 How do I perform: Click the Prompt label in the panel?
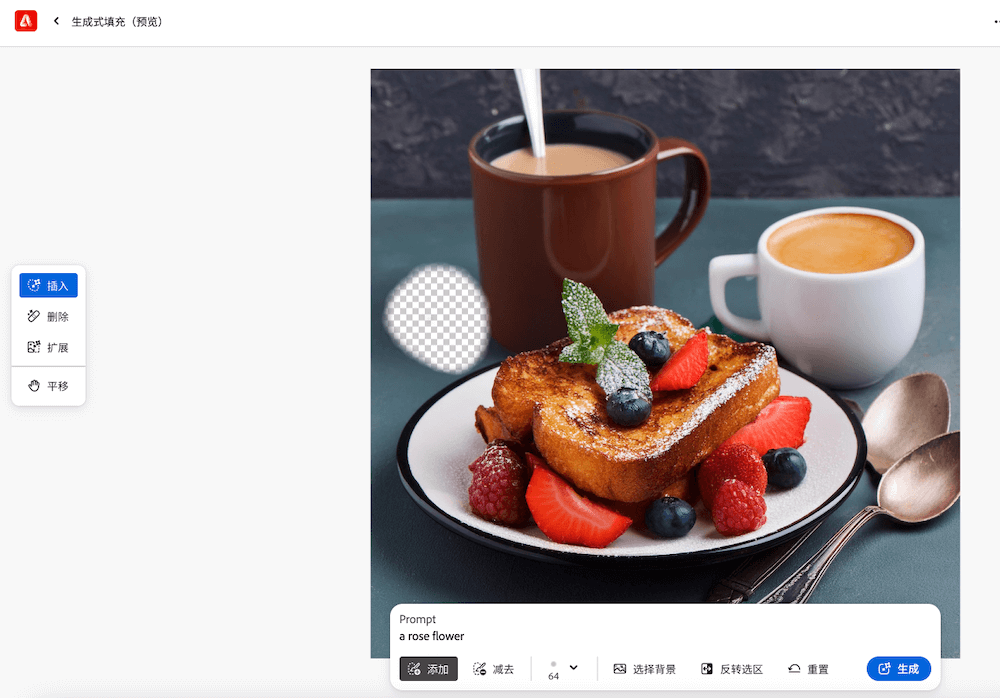pos(418,619)
